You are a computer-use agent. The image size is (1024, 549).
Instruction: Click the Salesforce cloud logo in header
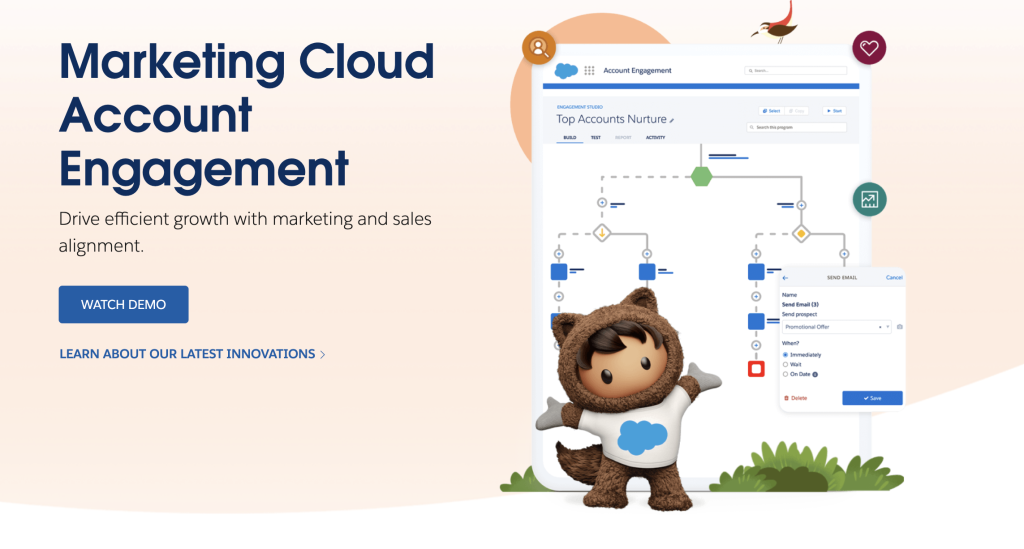click(566, 71)
